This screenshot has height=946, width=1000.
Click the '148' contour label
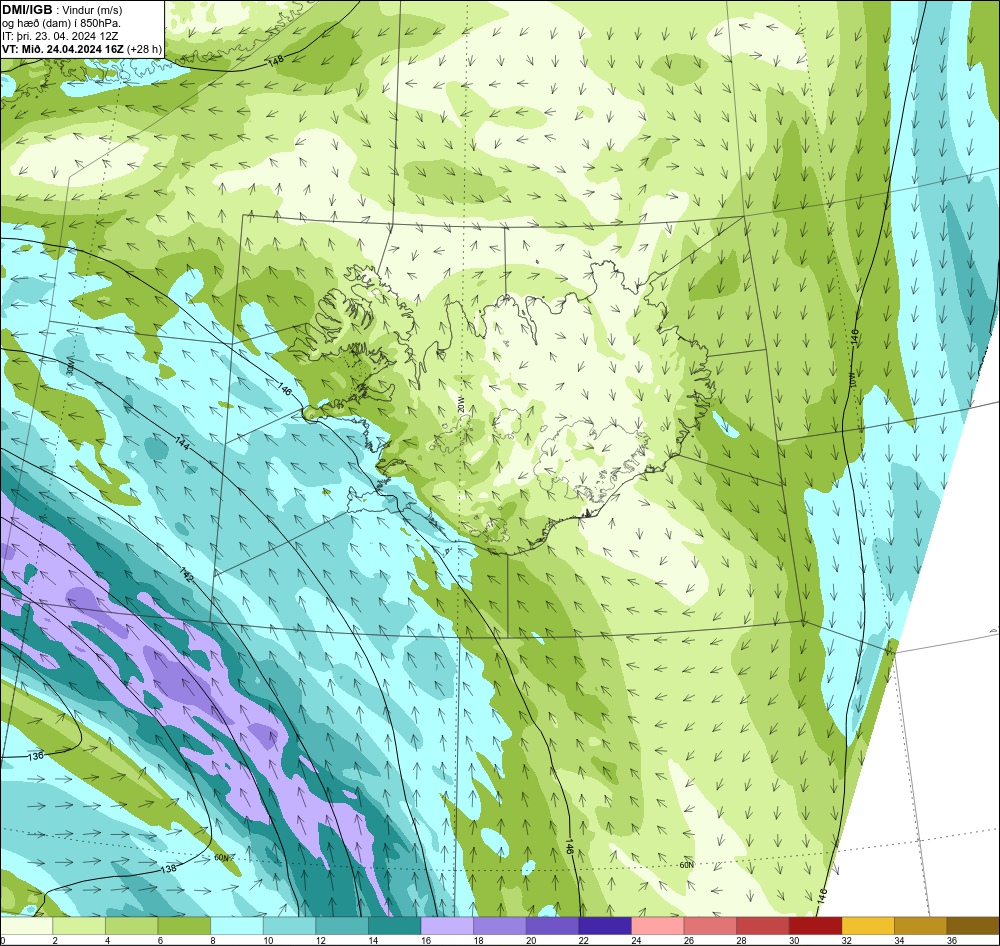tap(276, 62)
